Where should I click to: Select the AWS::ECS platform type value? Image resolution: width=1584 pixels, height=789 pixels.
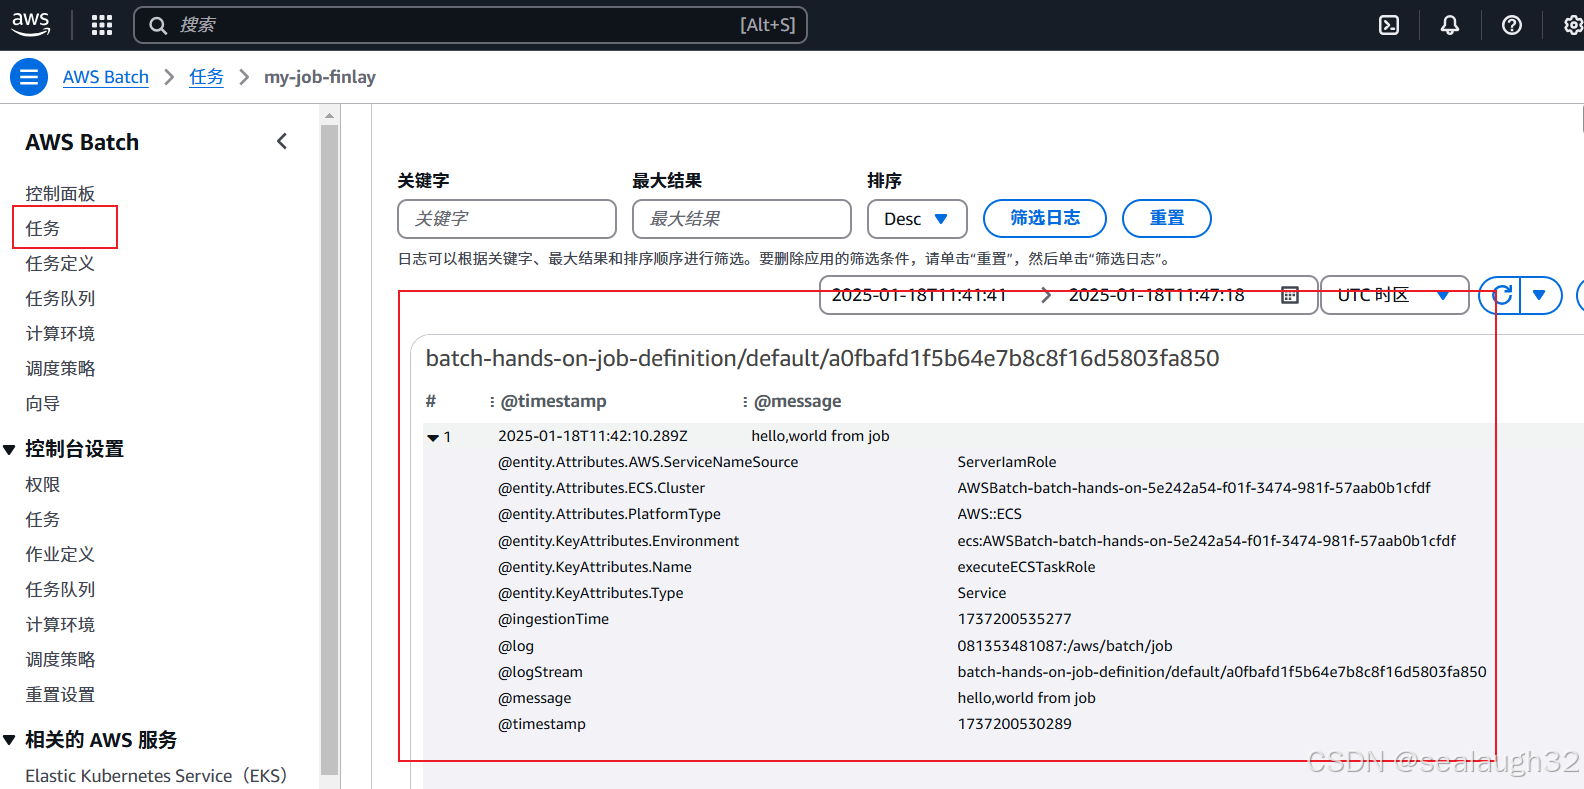click(x=990, y=514)
